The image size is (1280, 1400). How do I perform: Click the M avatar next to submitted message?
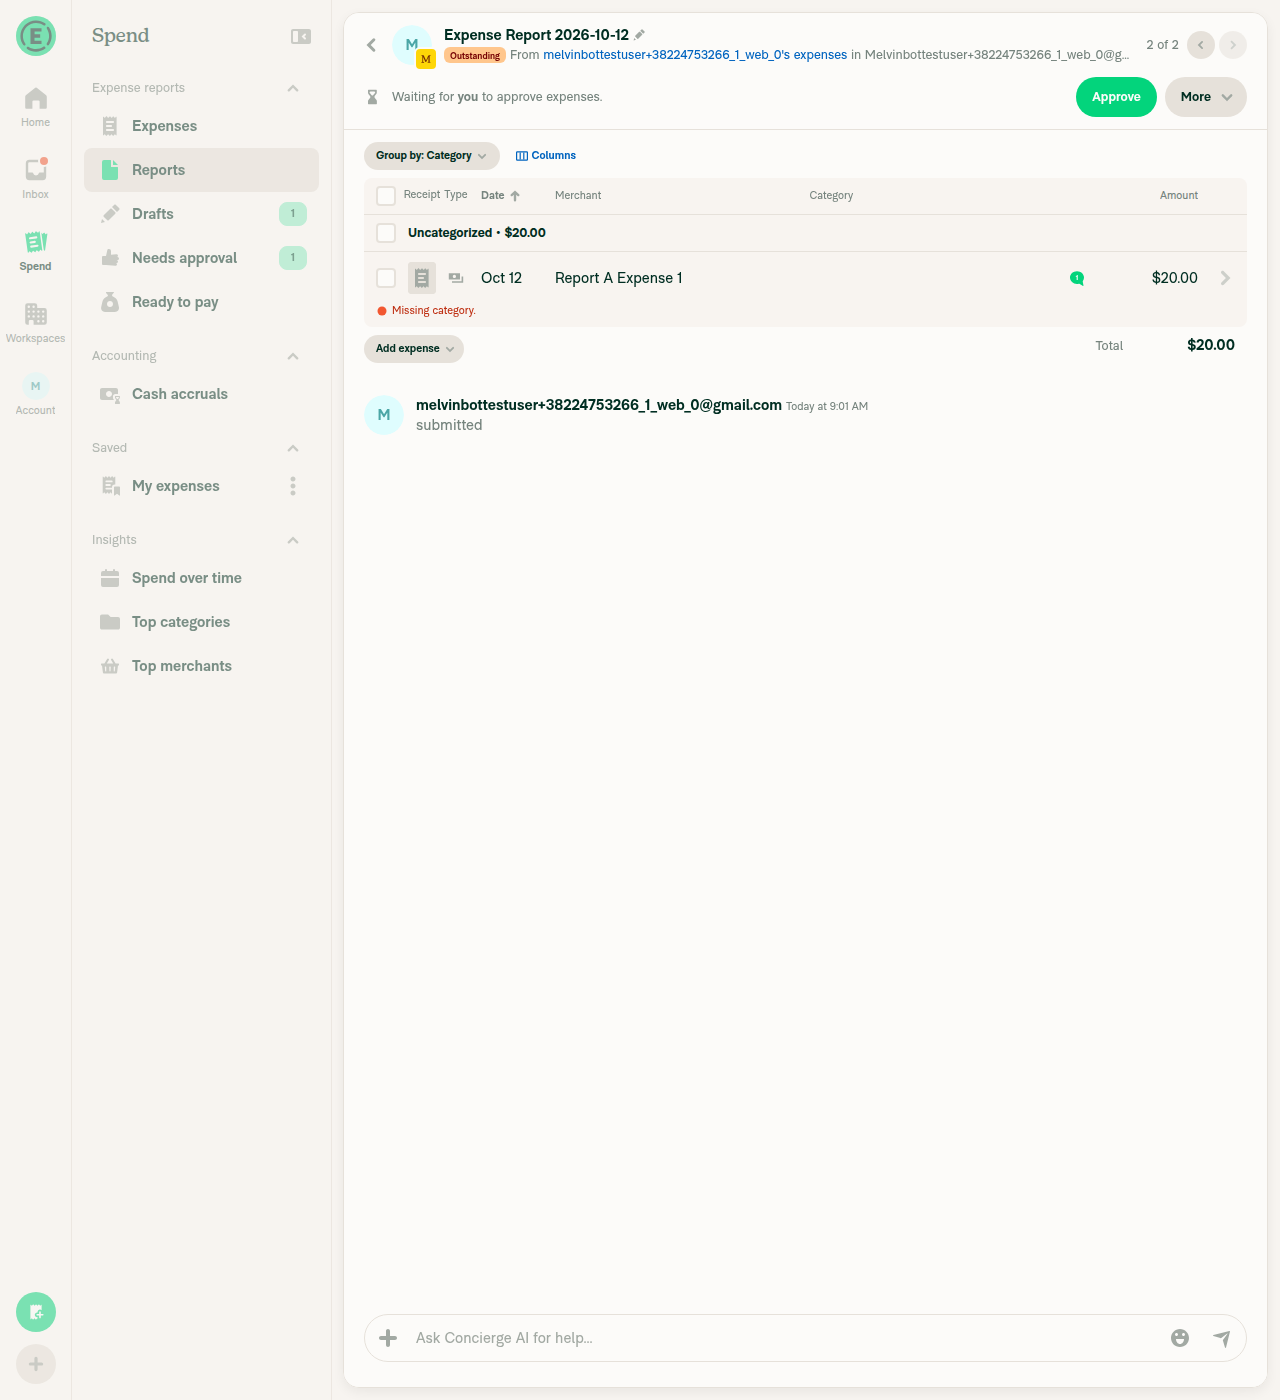tap(384, 415)
